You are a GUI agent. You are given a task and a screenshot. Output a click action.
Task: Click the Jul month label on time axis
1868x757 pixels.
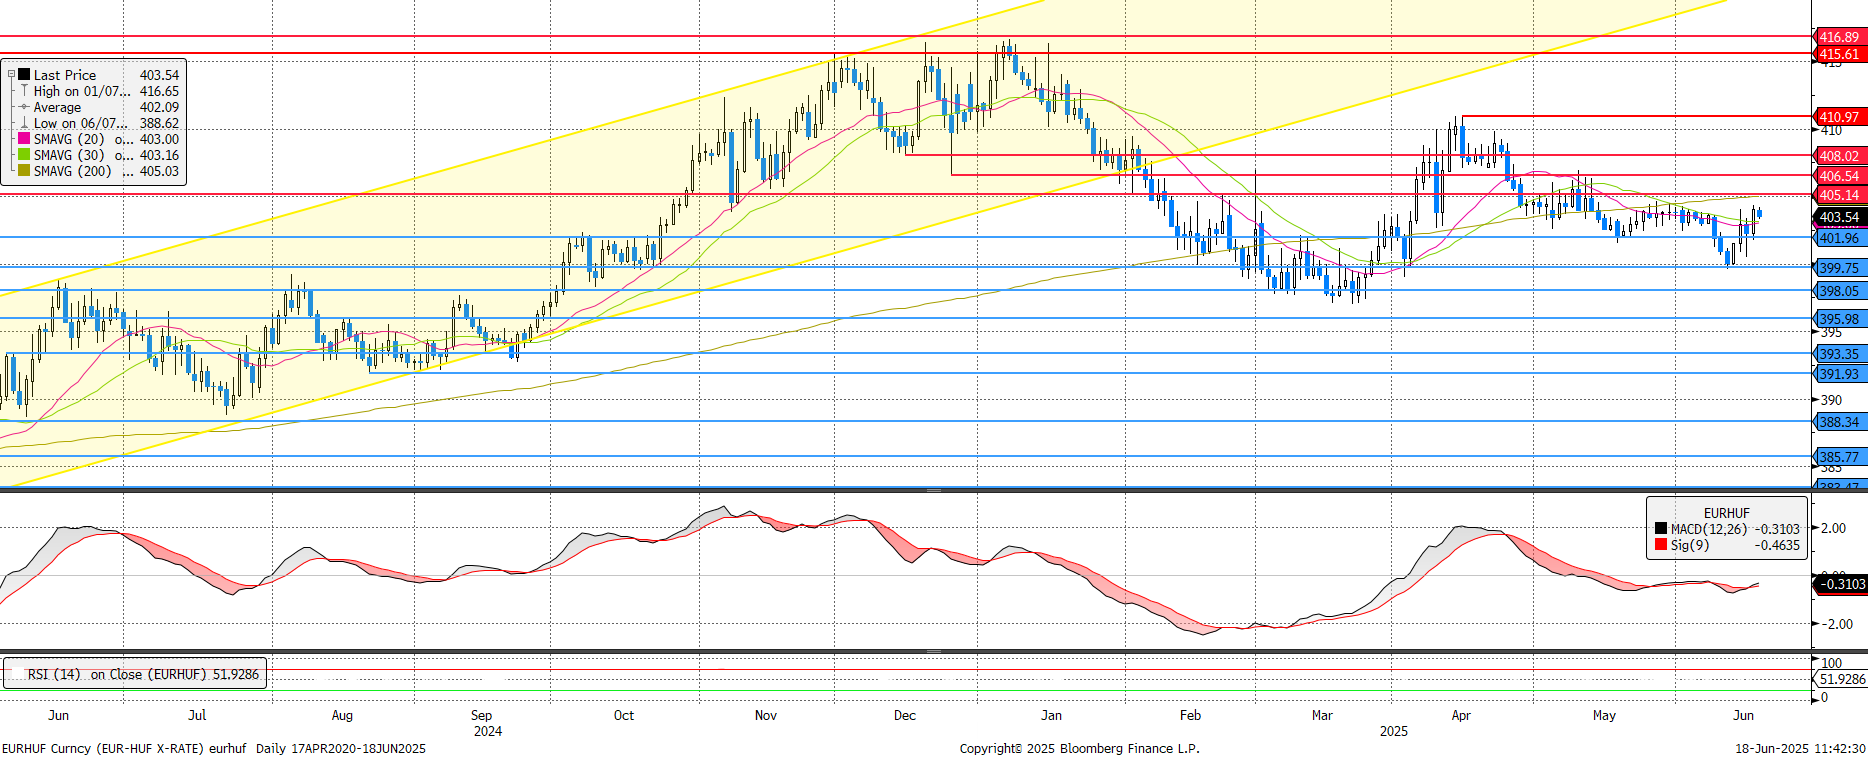(197, 715)
